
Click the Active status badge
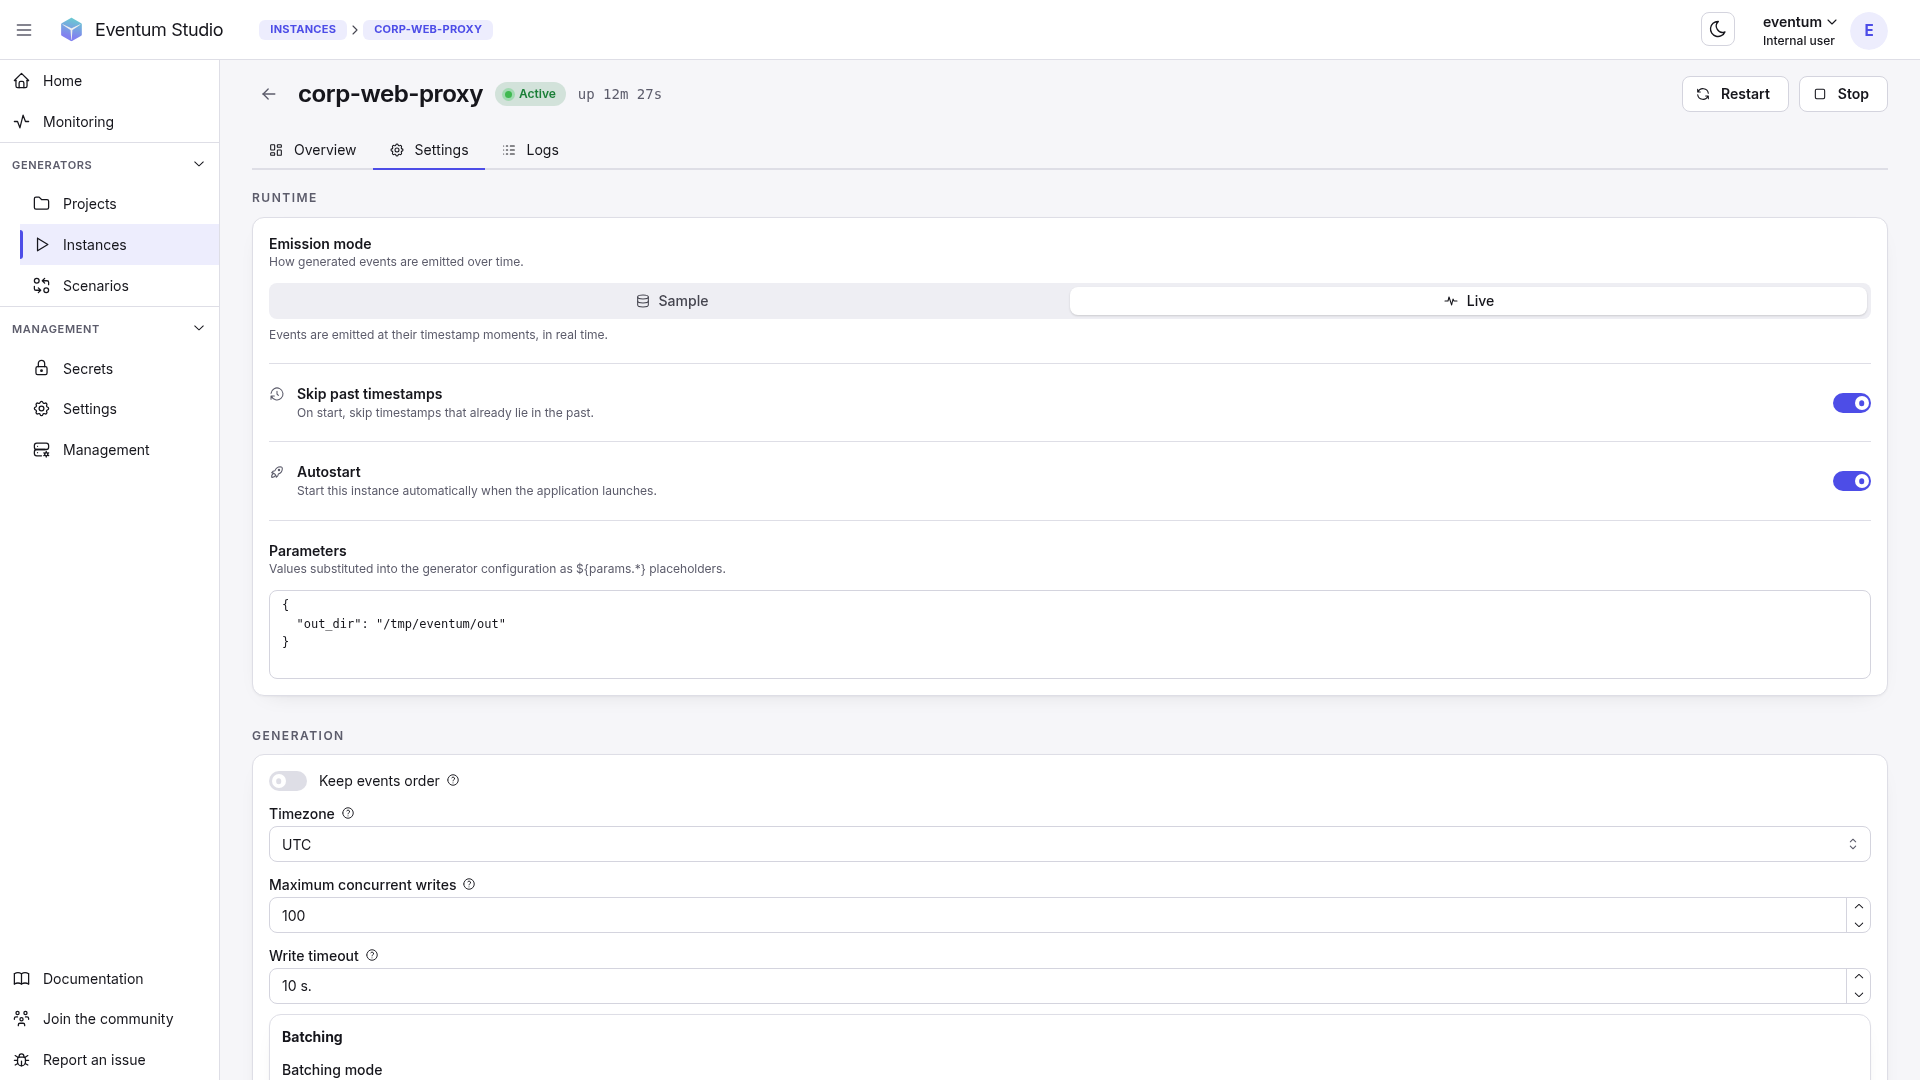[x=530, y=94]
